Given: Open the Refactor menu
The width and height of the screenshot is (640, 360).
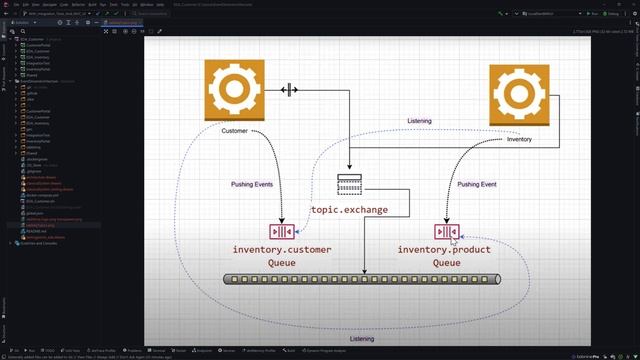Looking at the screenshot, I should point(78,4).
